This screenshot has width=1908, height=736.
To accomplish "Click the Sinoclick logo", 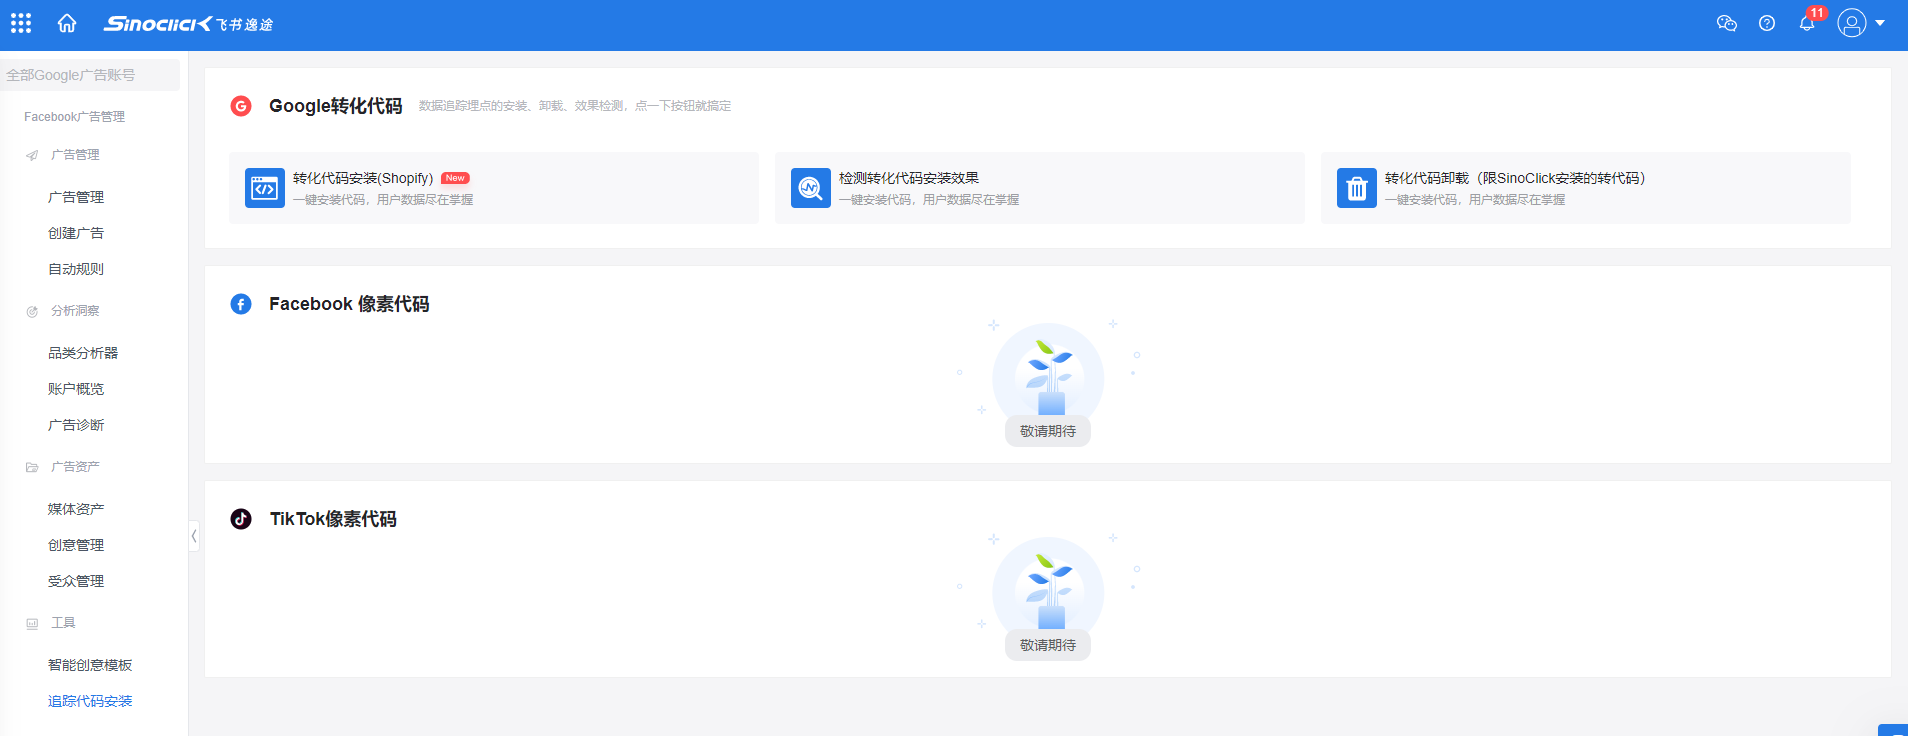I will (x=188, y=24).
